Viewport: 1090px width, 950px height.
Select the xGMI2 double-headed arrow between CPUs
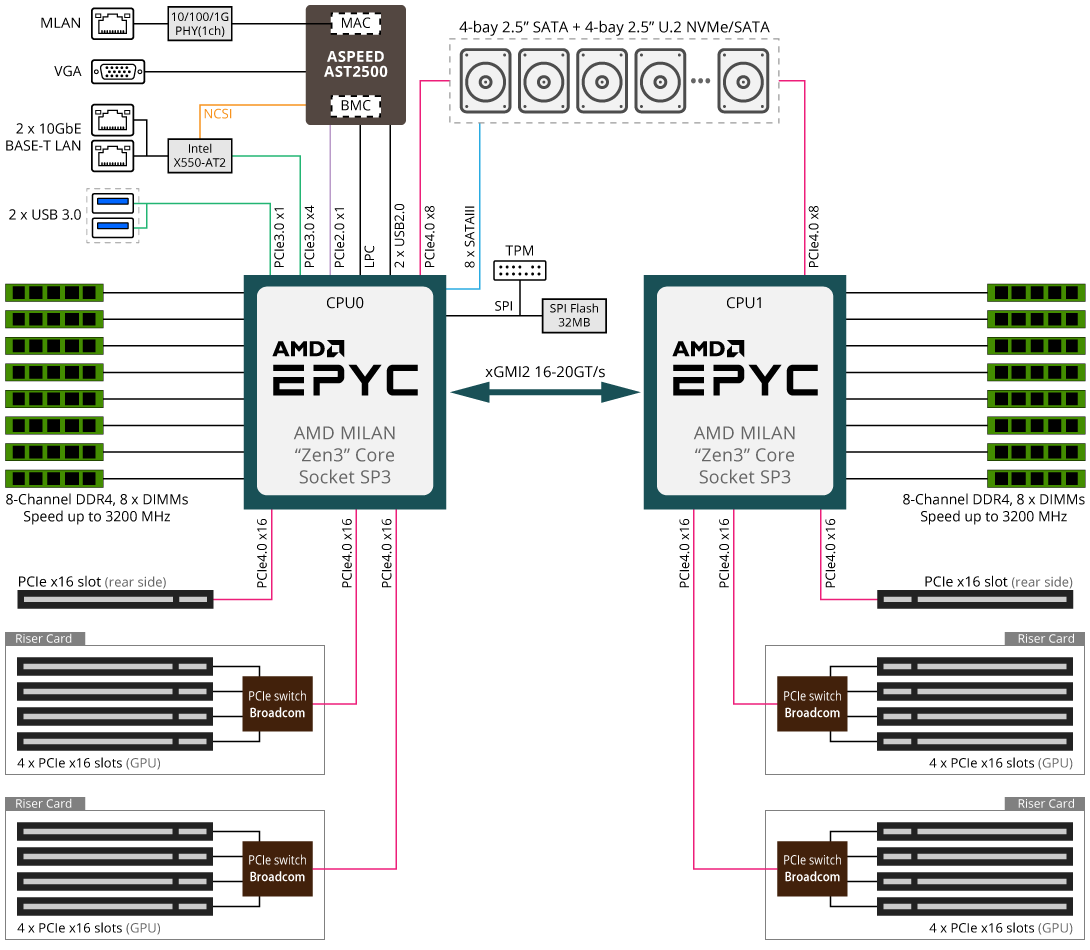pyautogui.click(x=545, y=393)
